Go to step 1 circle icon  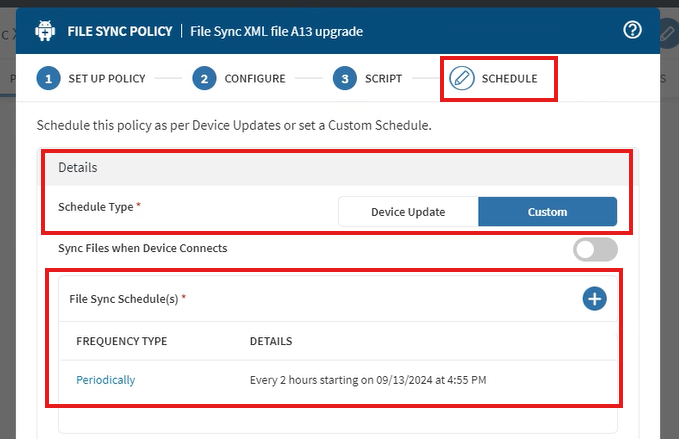48,78
